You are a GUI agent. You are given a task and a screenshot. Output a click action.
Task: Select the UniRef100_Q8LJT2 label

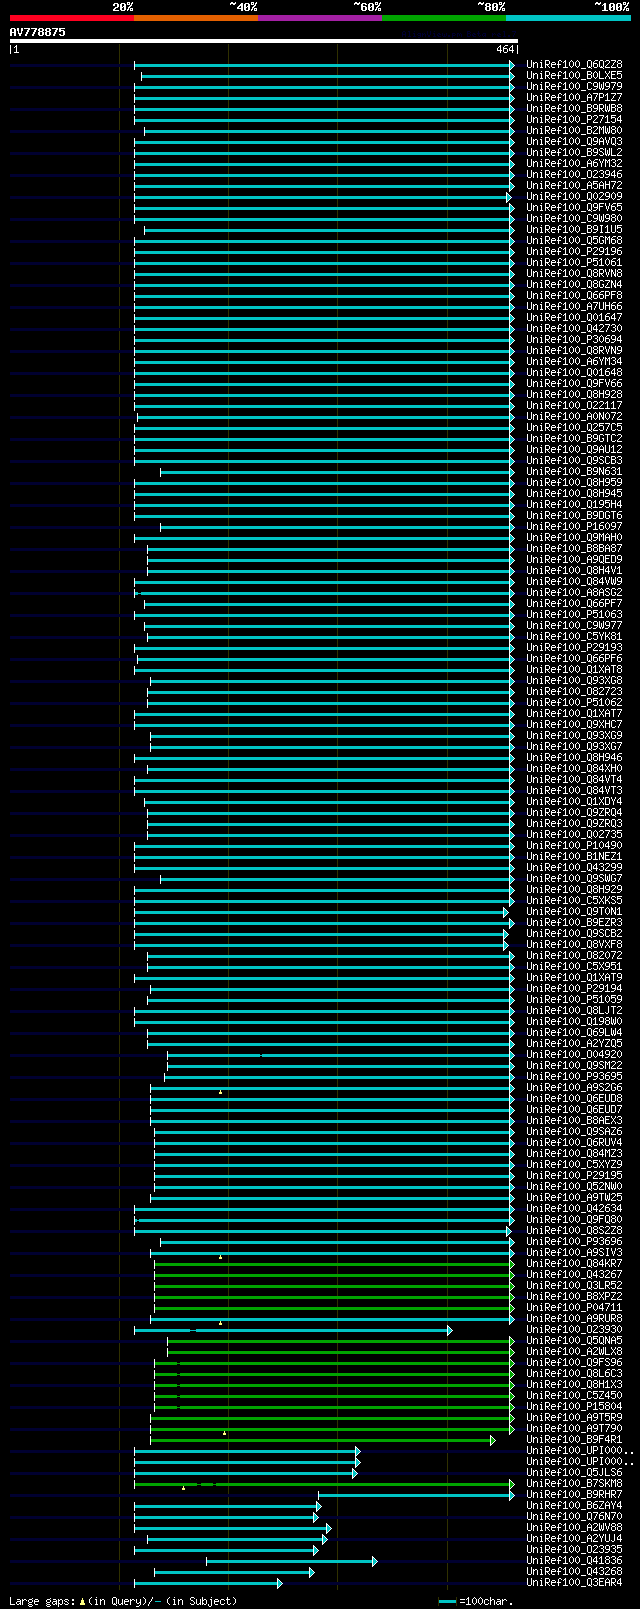pos(574,1010)
